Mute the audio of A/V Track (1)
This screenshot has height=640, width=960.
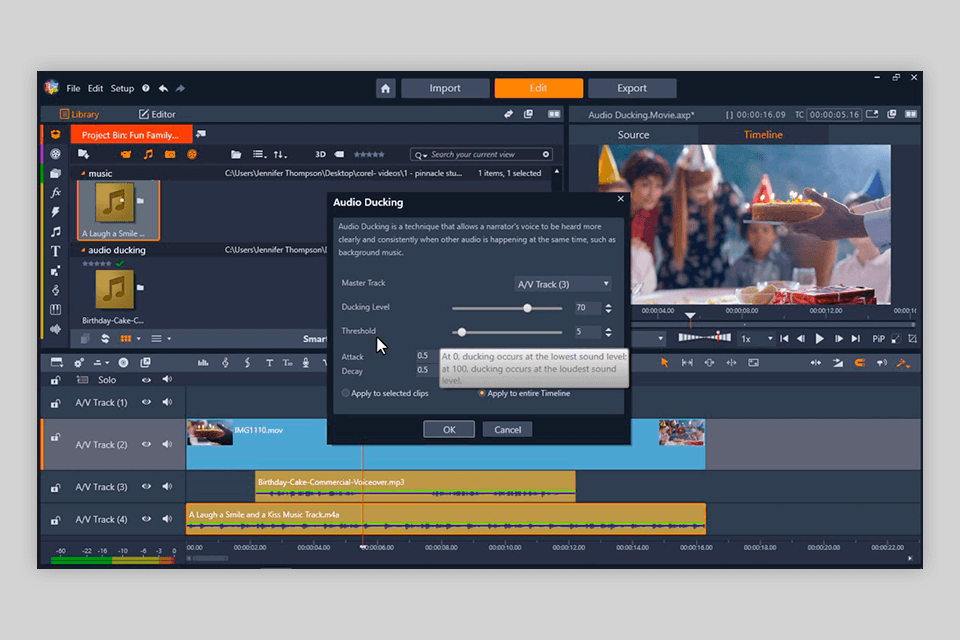(x=167, y=402)
